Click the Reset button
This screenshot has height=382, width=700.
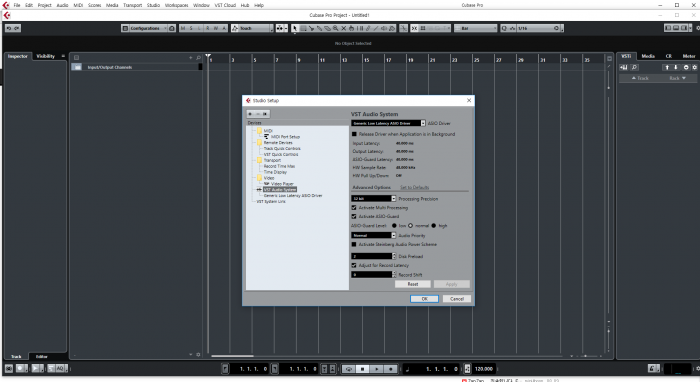pyautogui.click(x=413, y=284)
